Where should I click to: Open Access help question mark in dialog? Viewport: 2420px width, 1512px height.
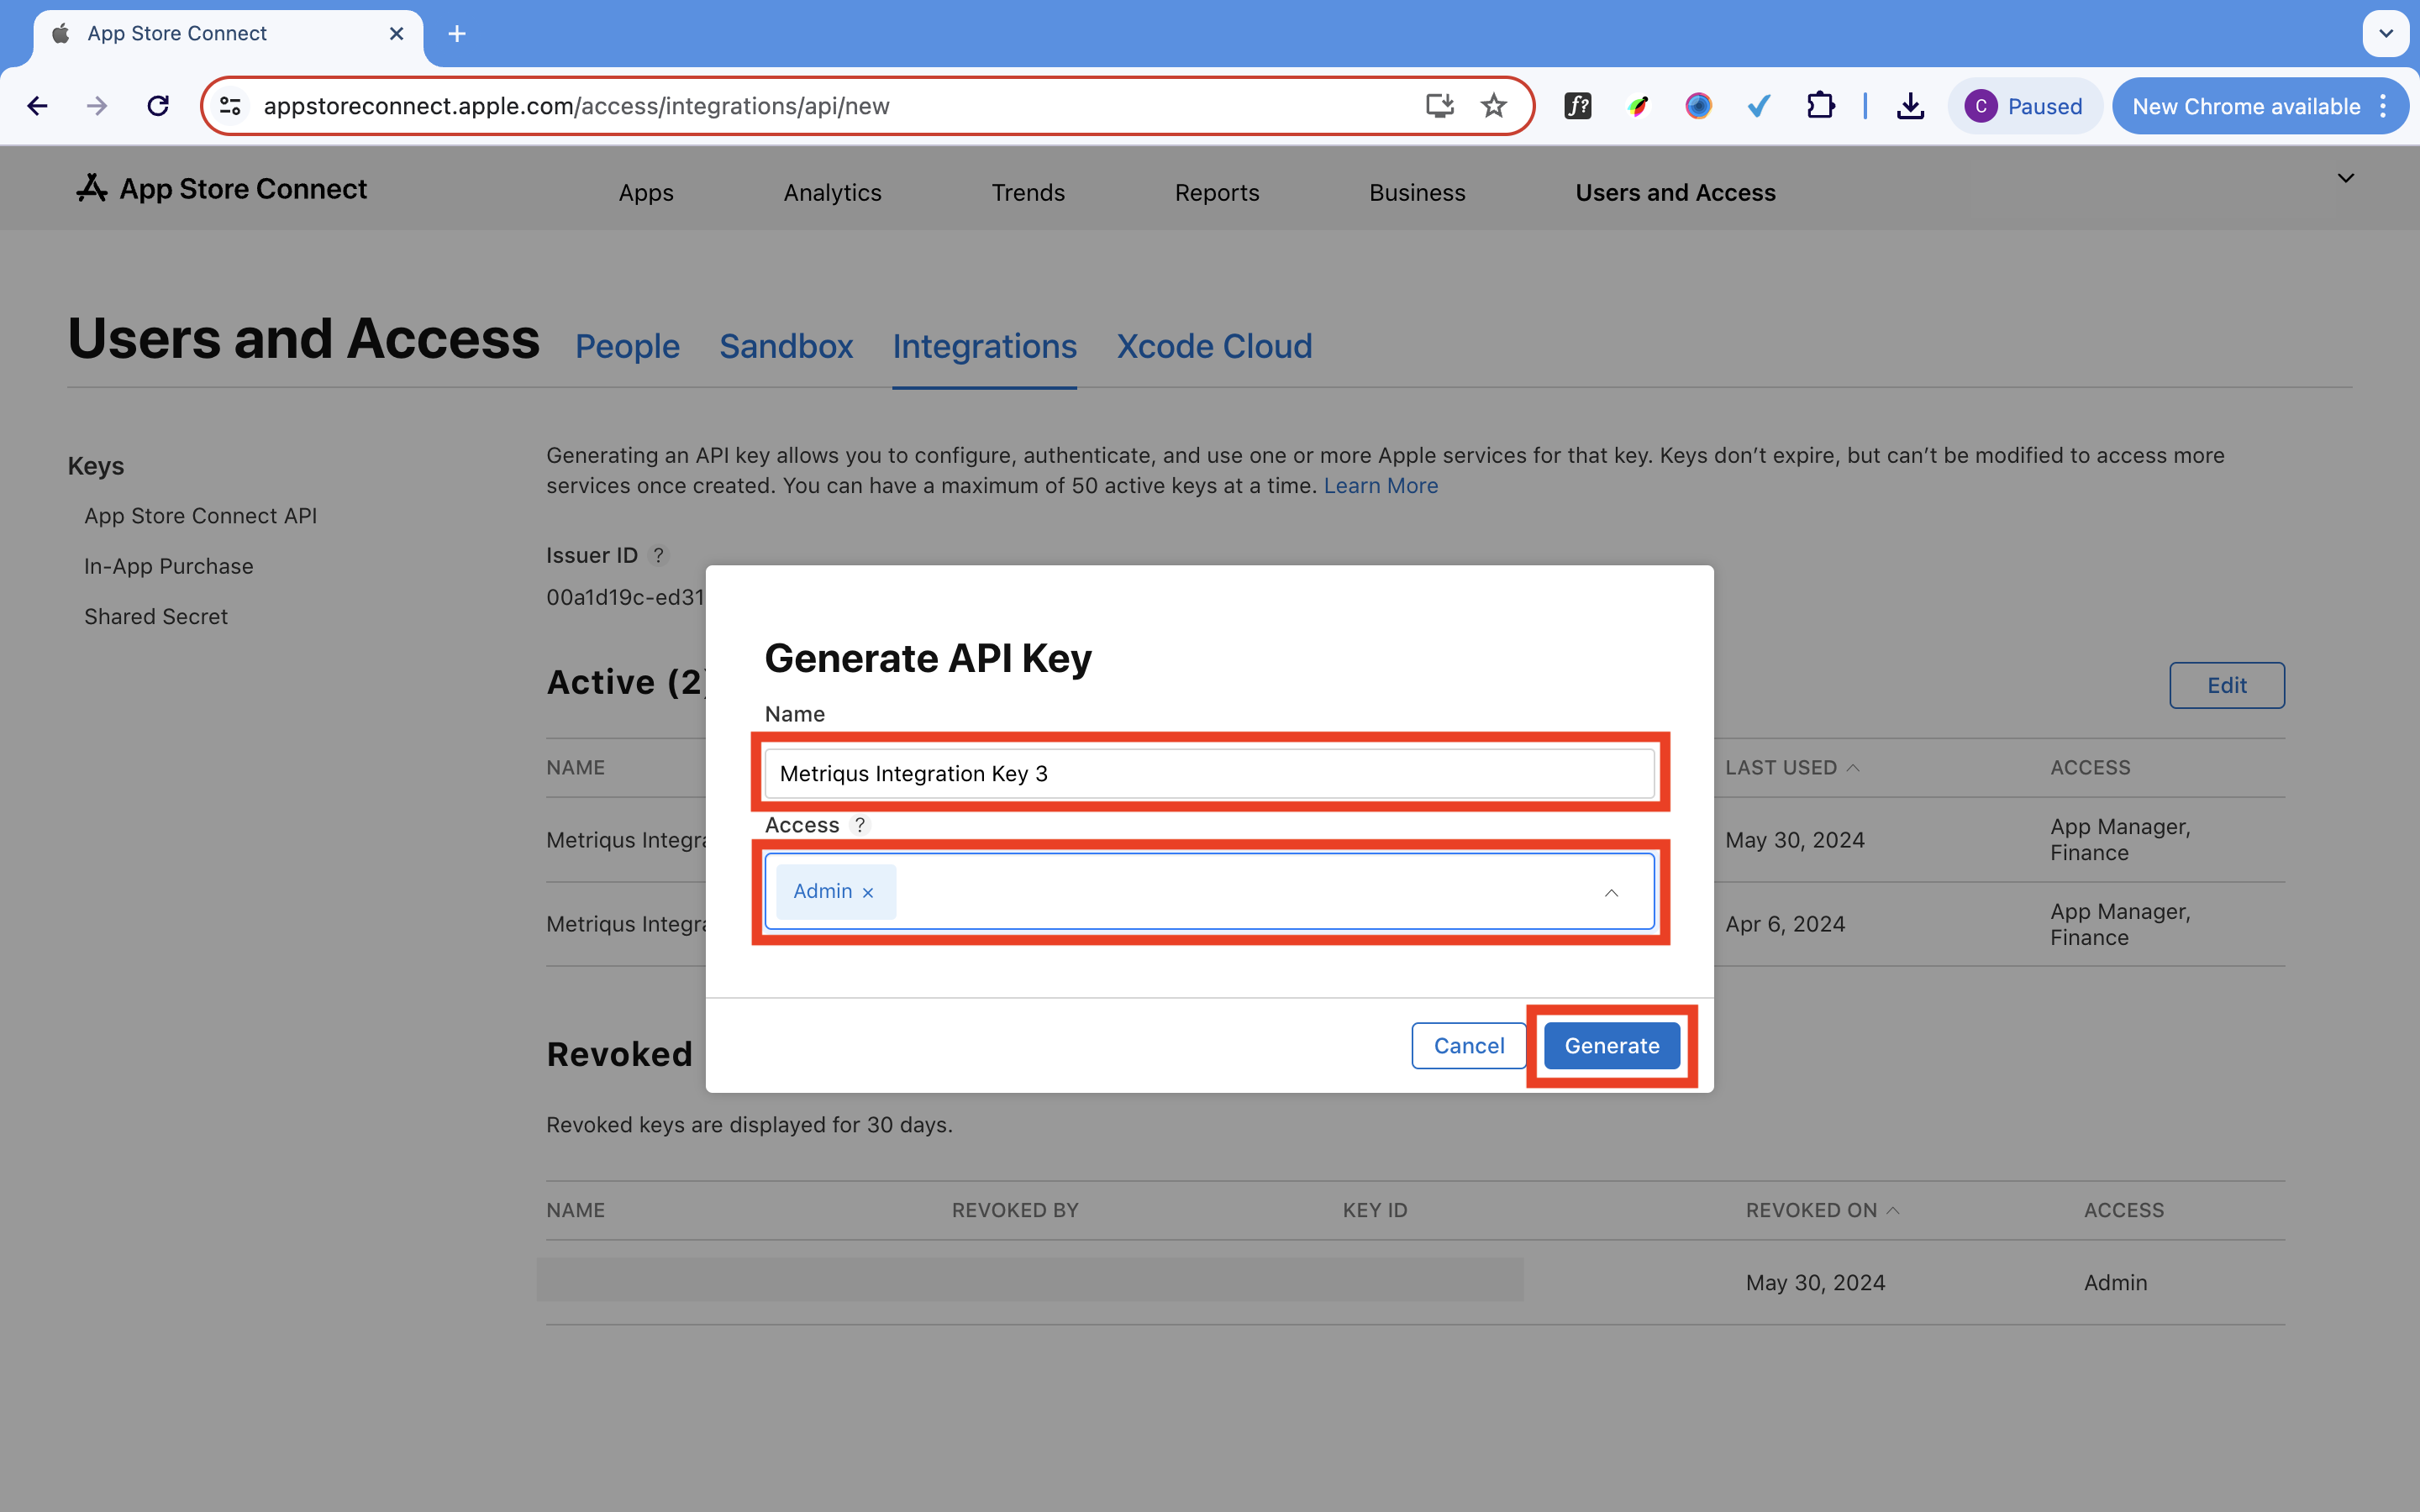click(x=860, y=825)
